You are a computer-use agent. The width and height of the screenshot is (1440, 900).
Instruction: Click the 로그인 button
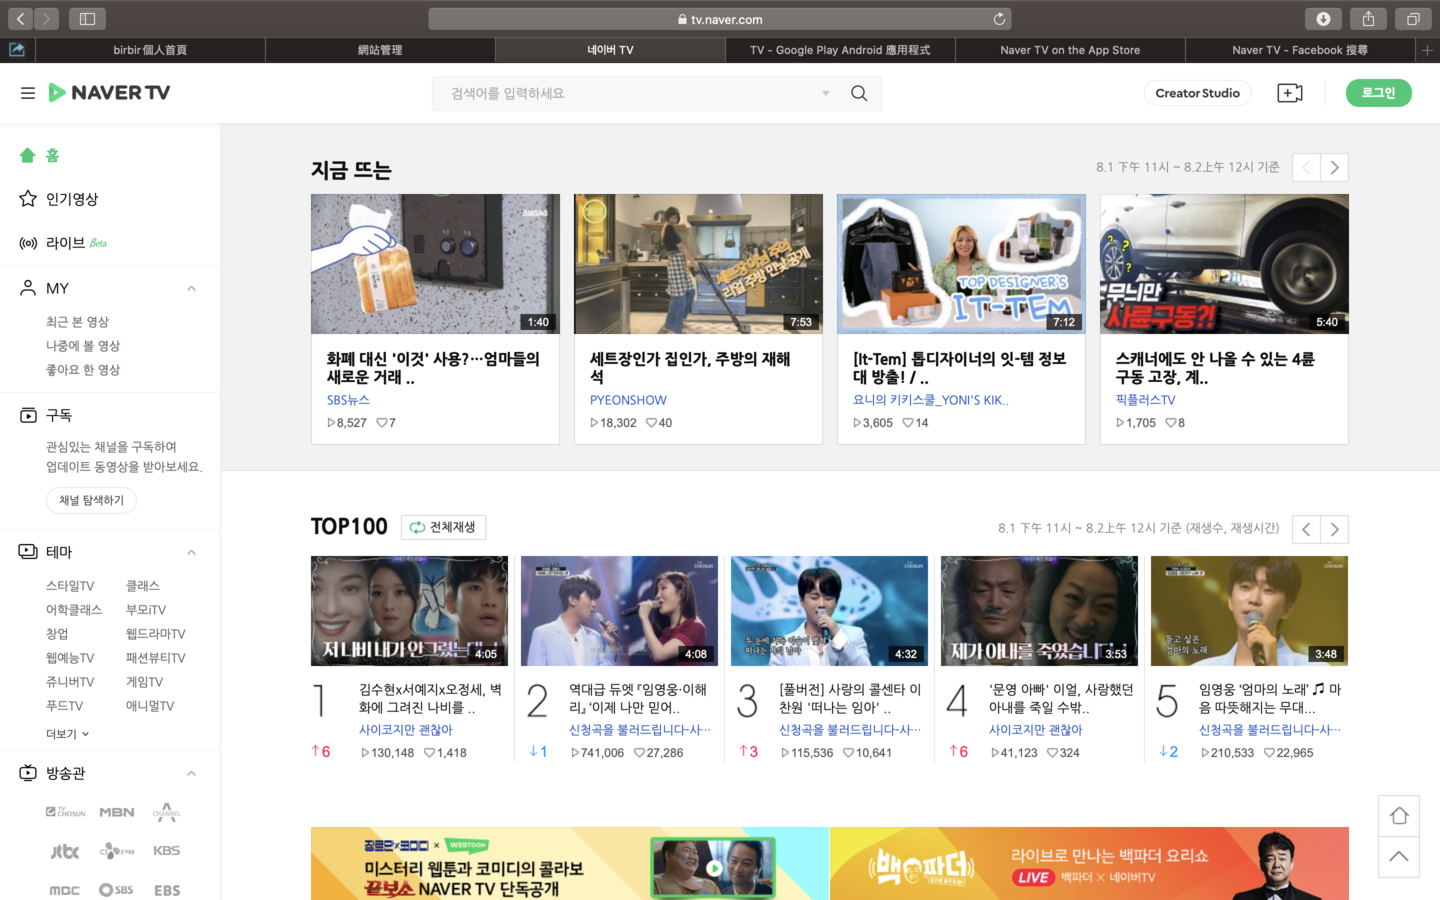(1378, 93)
